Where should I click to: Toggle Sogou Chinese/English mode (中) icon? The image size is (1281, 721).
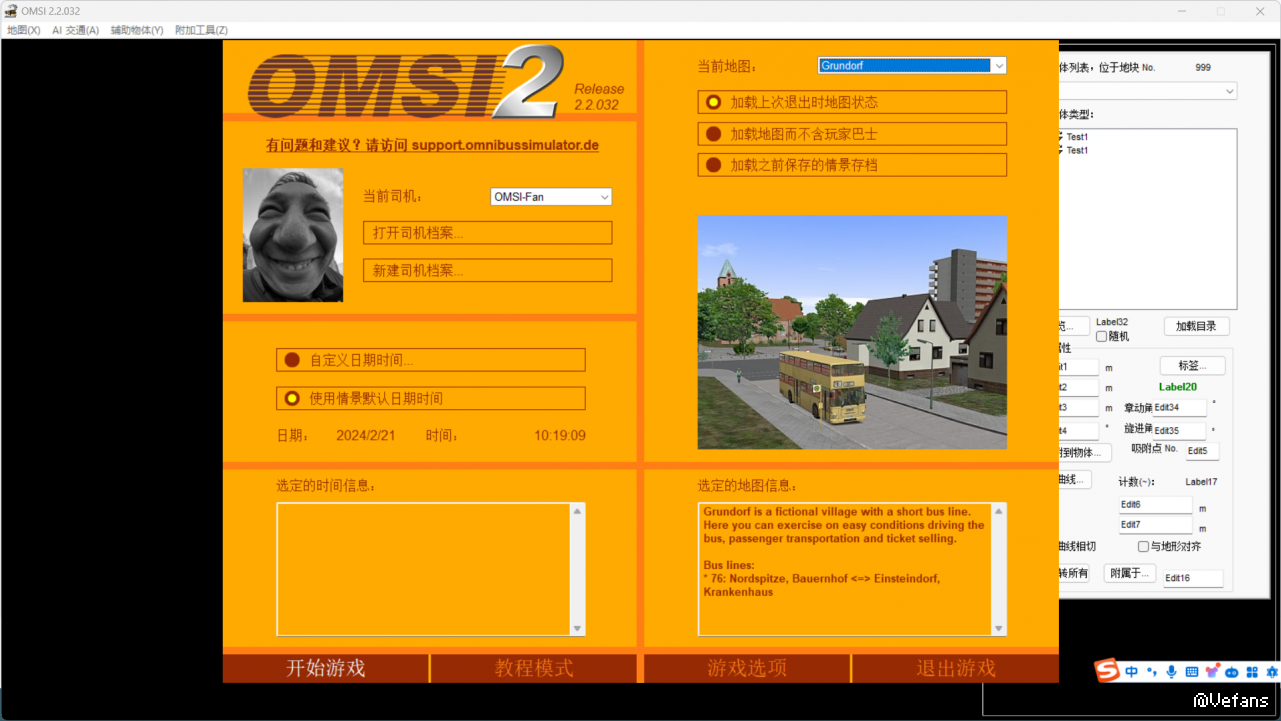pyautogui.click(x=1132, y=672)
